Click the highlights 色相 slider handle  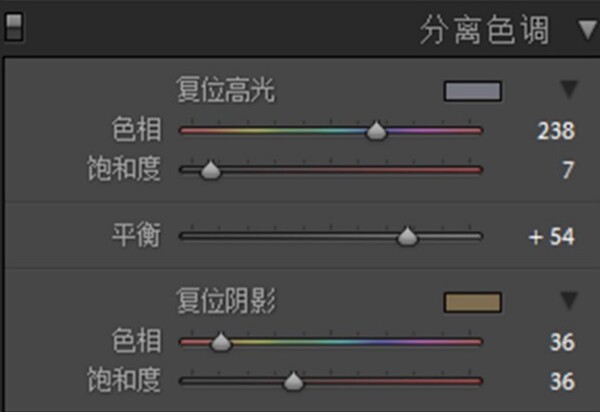coord(377,131)
